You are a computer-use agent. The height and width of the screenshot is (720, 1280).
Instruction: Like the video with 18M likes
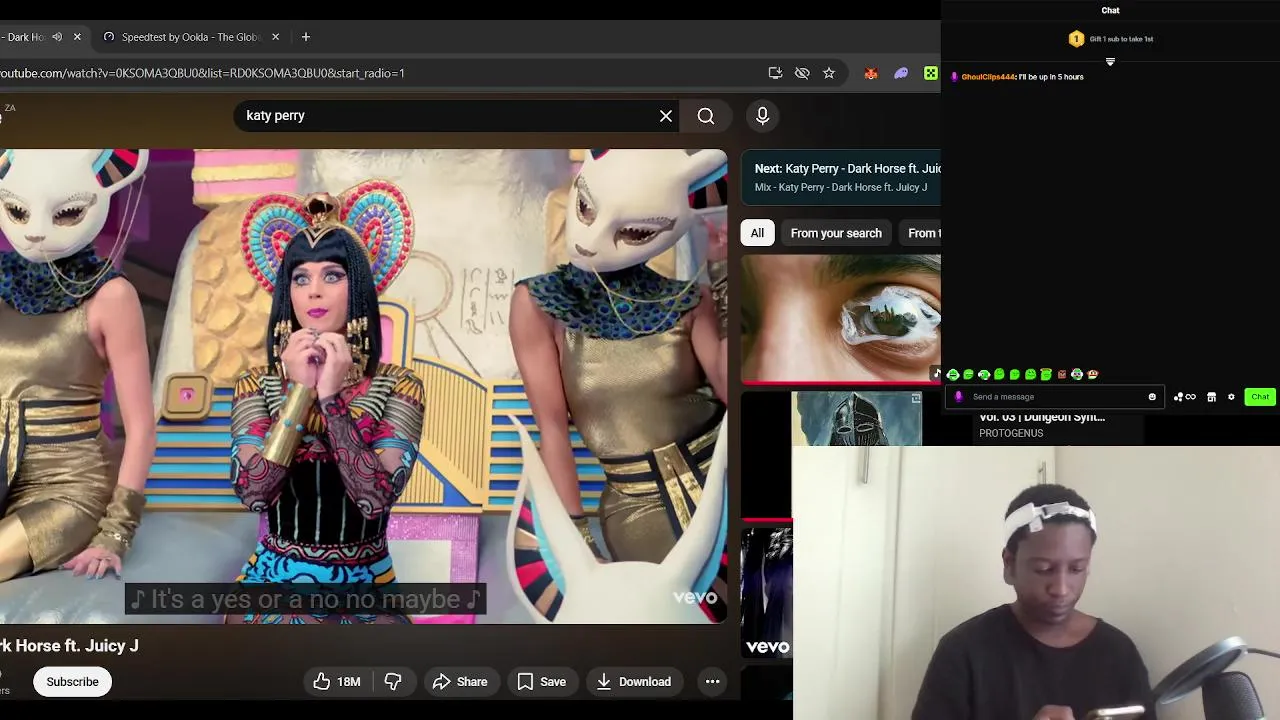pos(337,682)
